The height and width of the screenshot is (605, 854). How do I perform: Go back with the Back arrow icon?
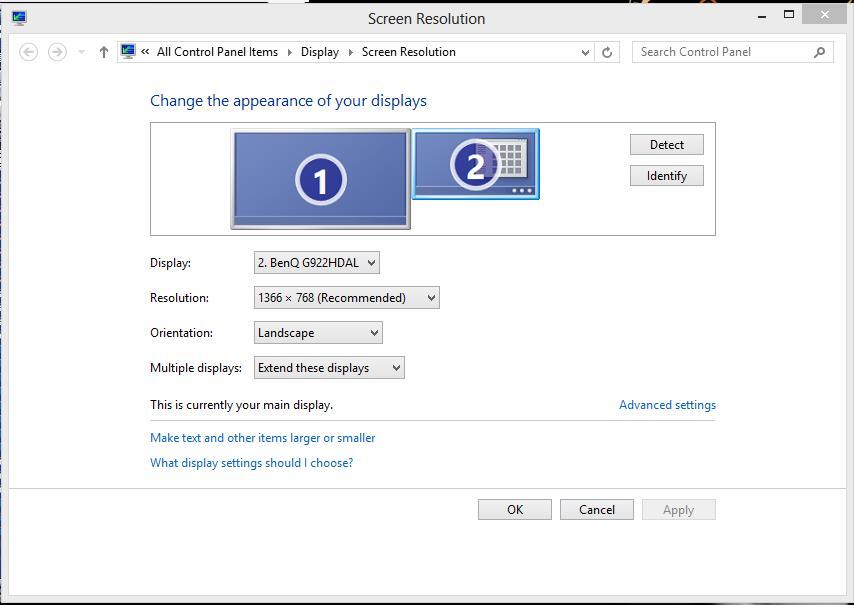pyautogui.click(x=28, y=52)
